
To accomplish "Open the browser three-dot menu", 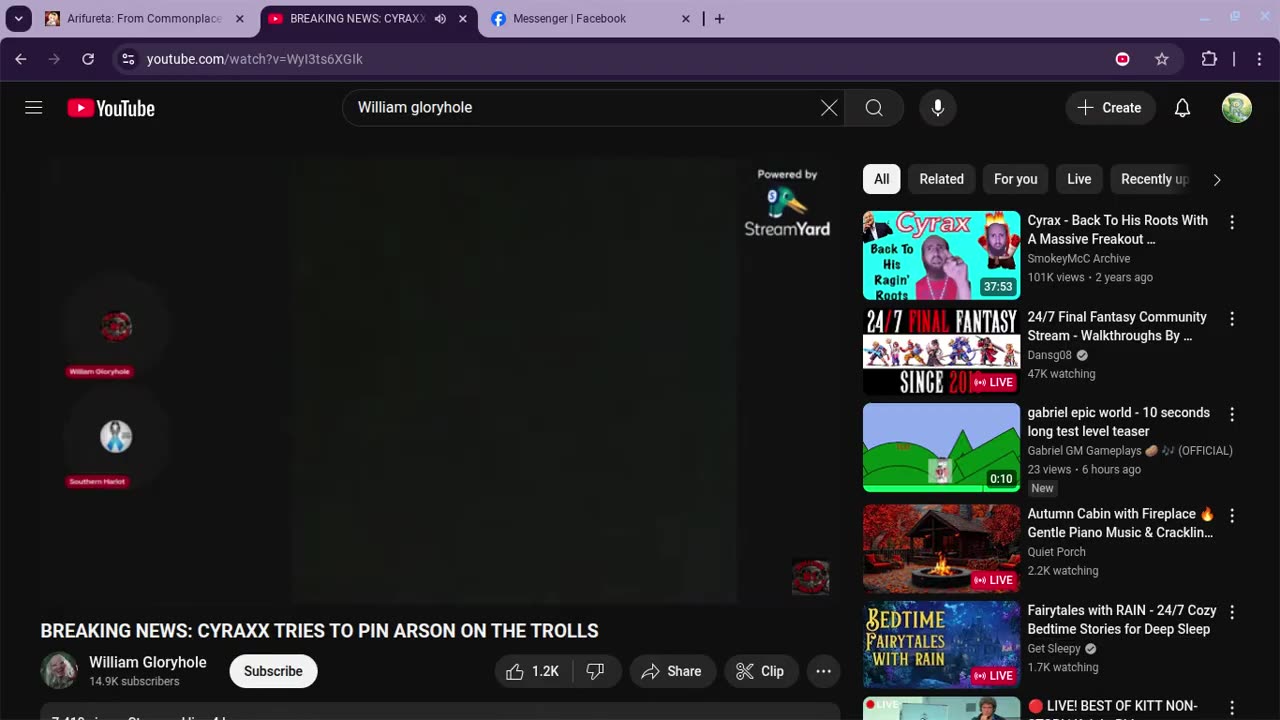I will coord(1258,59).
